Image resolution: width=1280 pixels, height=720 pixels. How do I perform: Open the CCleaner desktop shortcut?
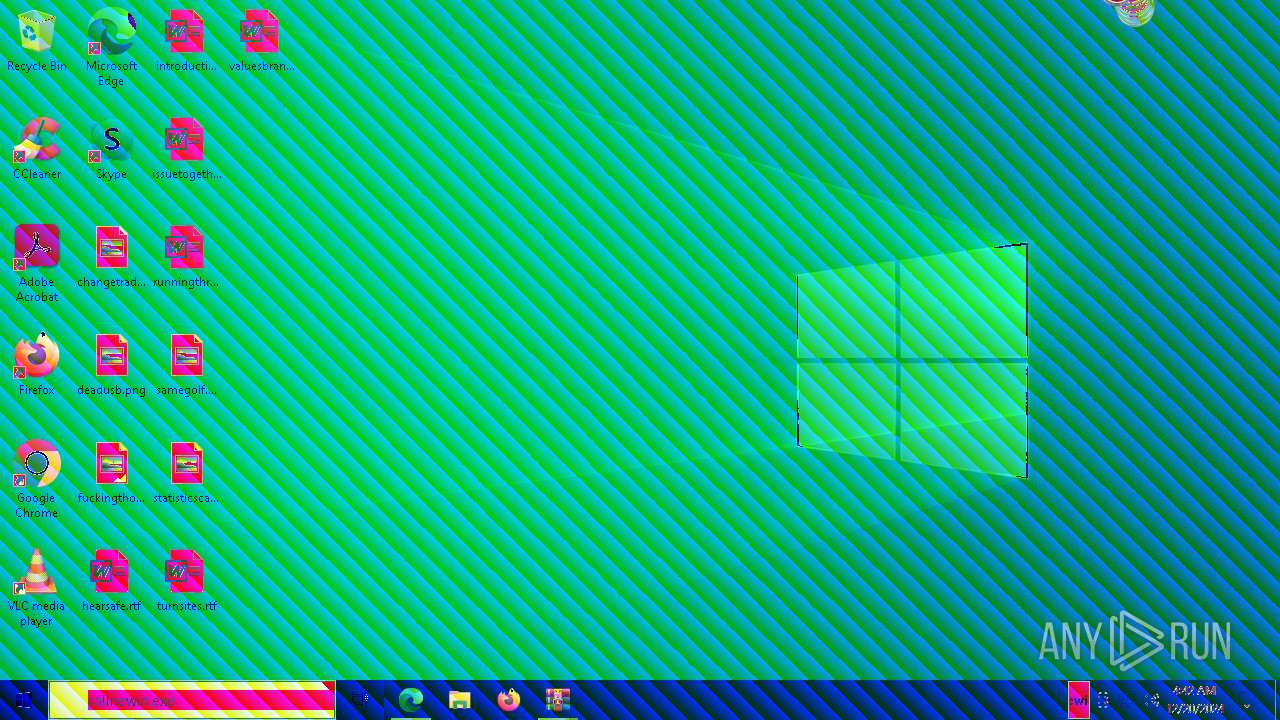click(x=37, y=149)
